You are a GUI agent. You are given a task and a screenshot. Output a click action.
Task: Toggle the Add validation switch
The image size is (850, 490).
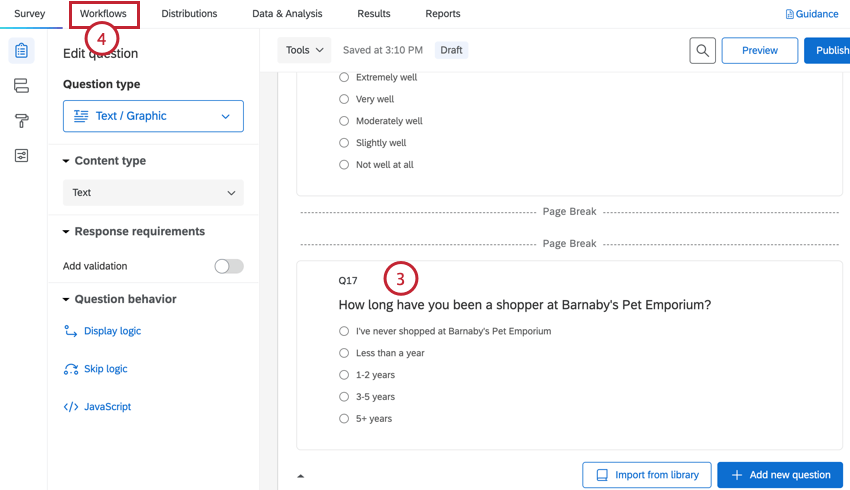229,266
